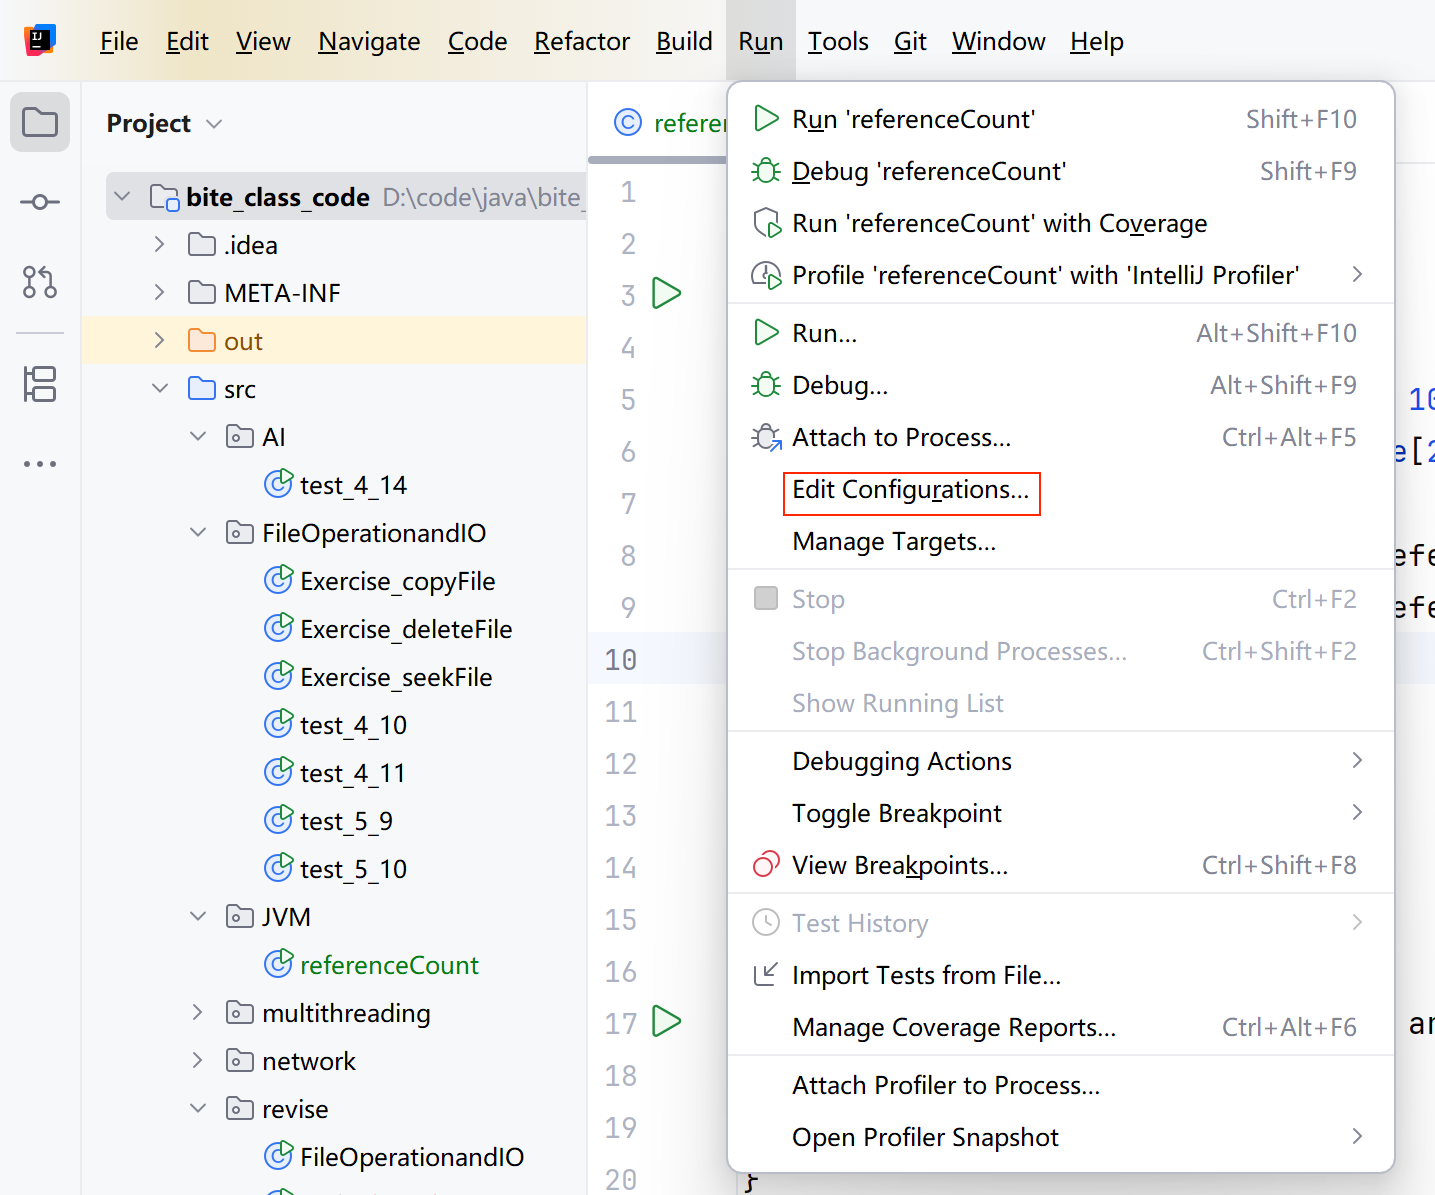Open the Project view dropdown
This screenshot has height=1195, width=1435.
[214, 124]
